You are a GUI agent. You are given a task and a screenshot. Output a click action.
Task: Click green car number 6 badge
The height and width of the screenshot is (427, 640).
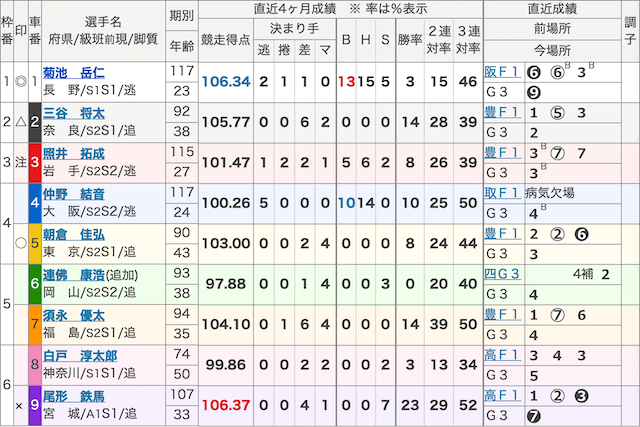[35, 284]
